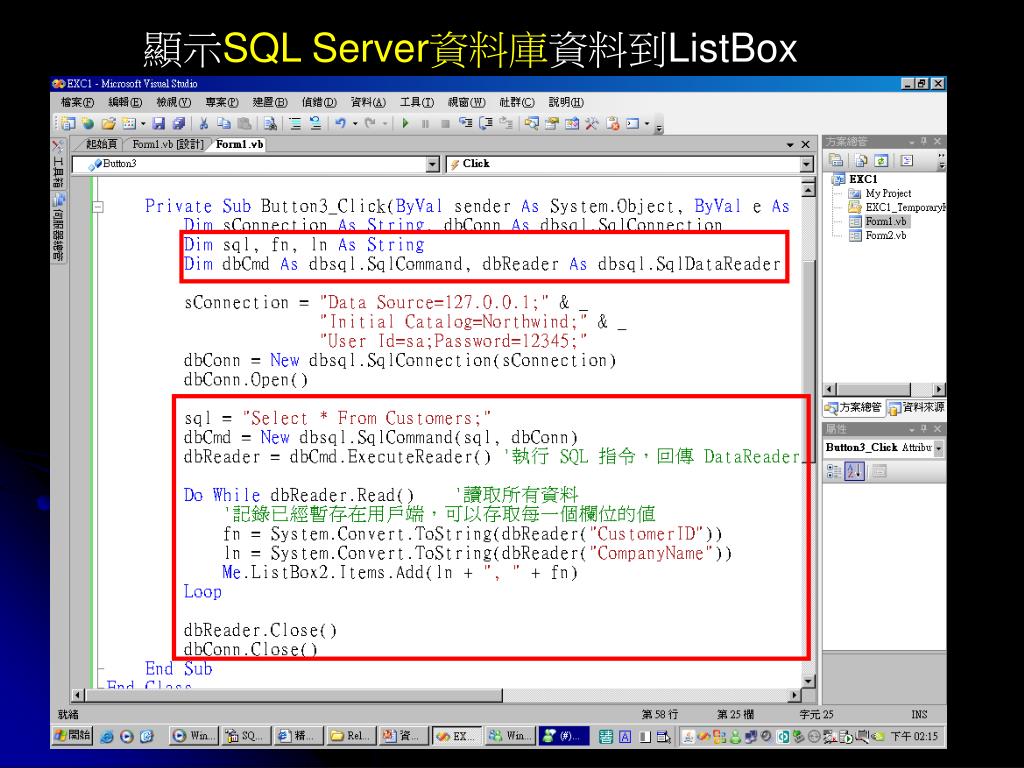Click the Uncomment lines icon
Viewport: 1024px width, 768px height.
coord(315,123)
